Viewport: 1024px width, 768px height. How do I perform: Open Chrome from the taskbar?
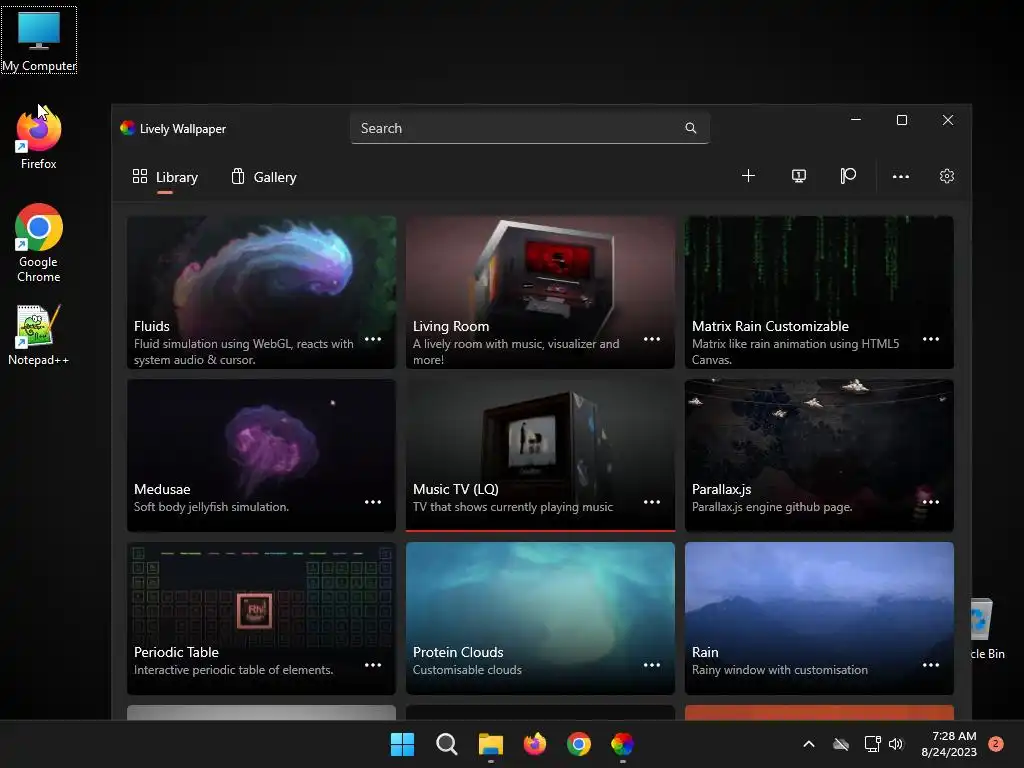(579, 744)
